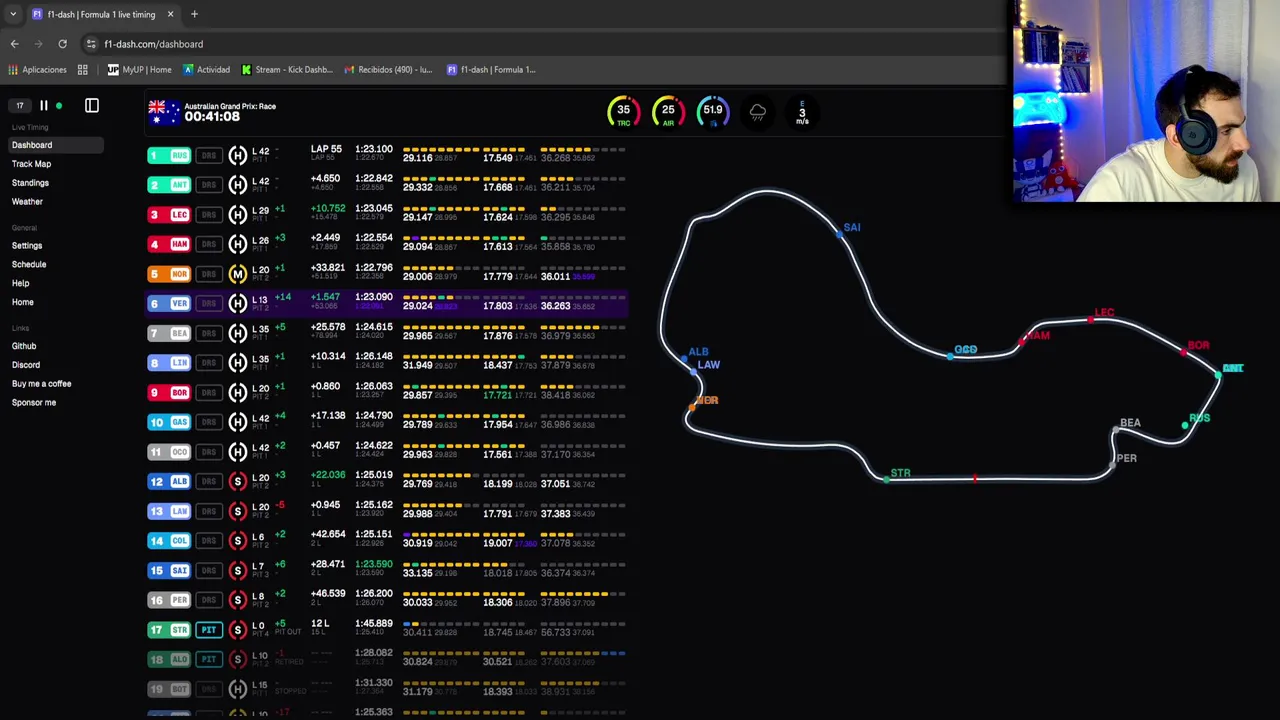Click the PIT indicator for STR
1280x720 pixels.
(208, 630)
